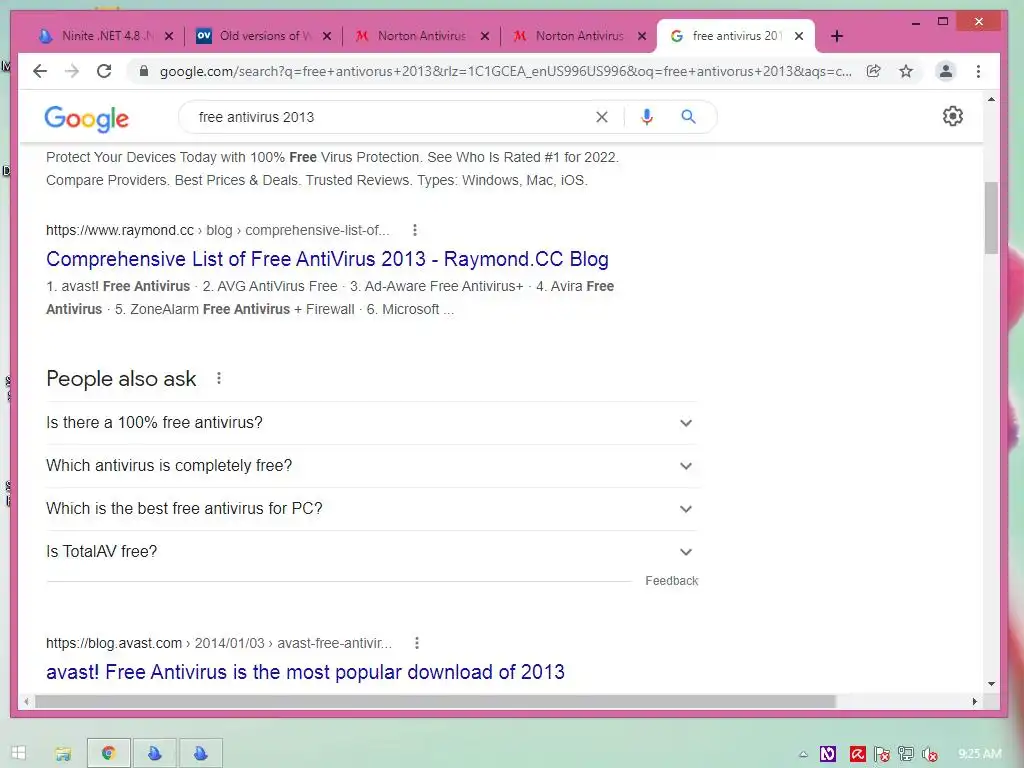Screen dimensions: 1024x768
Task: Open the Chrome profile avatar
Action: (945, 71)
